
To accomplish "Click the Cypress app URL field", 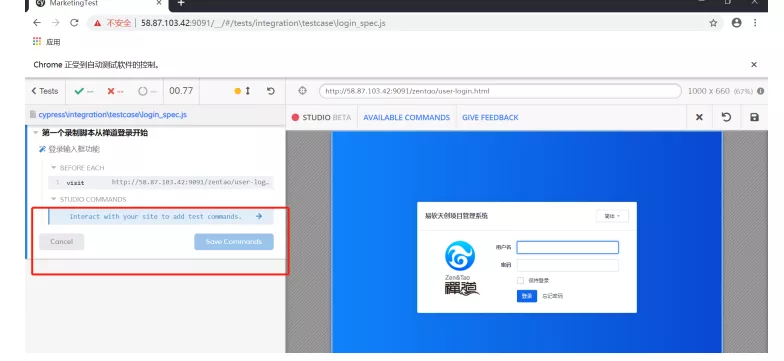I will [x=500, y=91].
